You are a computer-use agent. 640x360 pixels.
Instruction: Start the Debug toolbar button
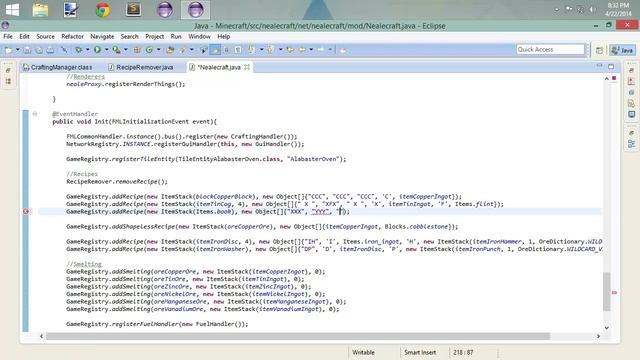click(x=78, y=50)
